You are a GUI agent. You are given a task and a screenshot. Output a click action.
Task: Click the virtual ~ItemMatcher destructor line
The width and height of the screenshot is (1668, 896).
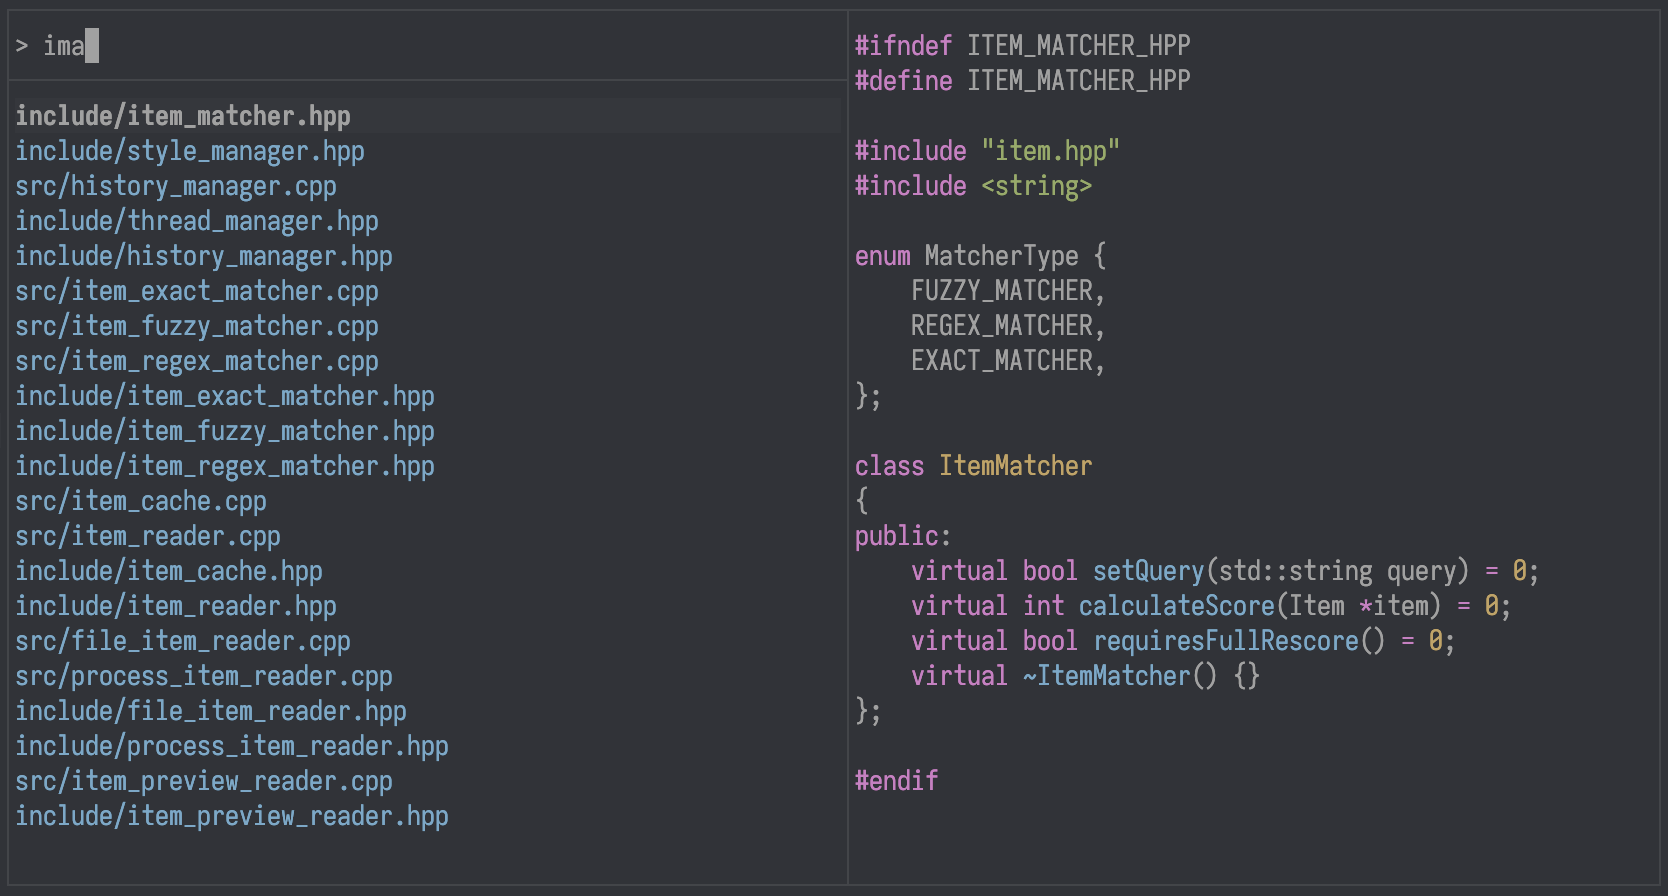pos(1085,676)
